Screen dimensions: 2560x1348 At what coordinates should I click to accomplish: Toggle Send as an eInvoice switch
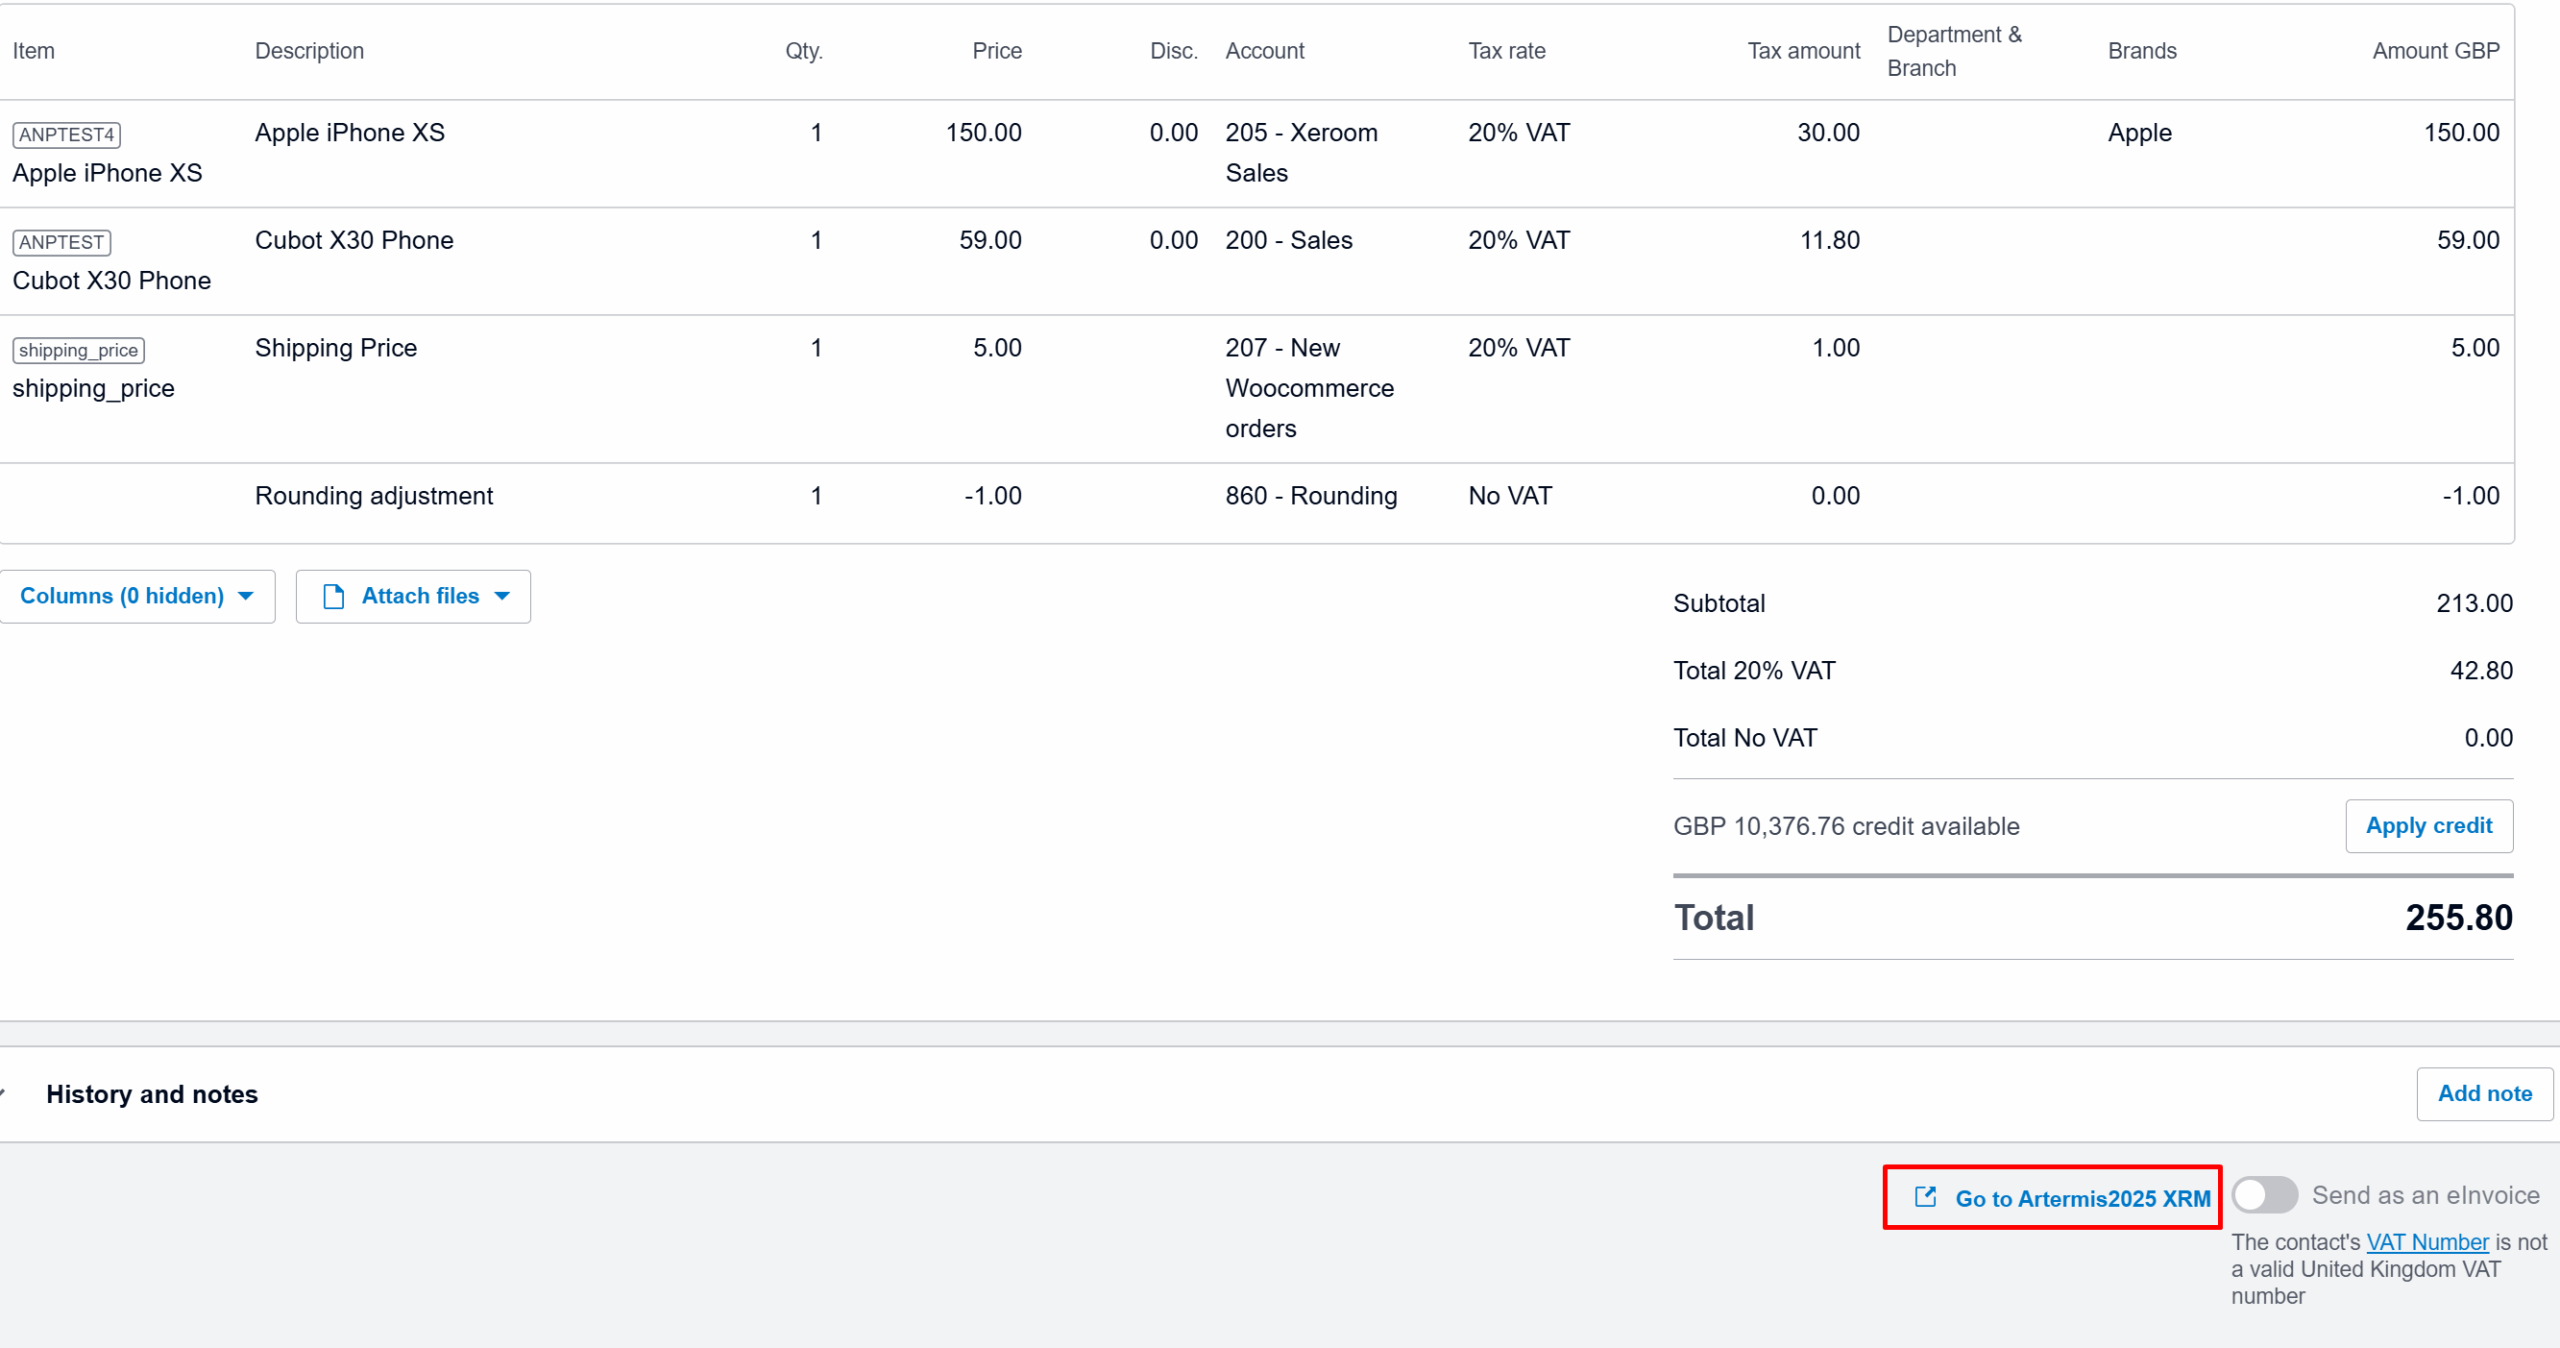[x=2264, y=1195]
